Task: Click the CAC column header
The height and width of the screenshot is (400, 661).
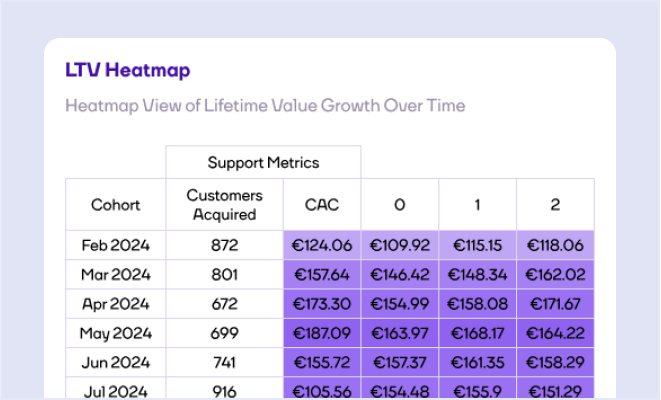Action: [x=322, y=205]
